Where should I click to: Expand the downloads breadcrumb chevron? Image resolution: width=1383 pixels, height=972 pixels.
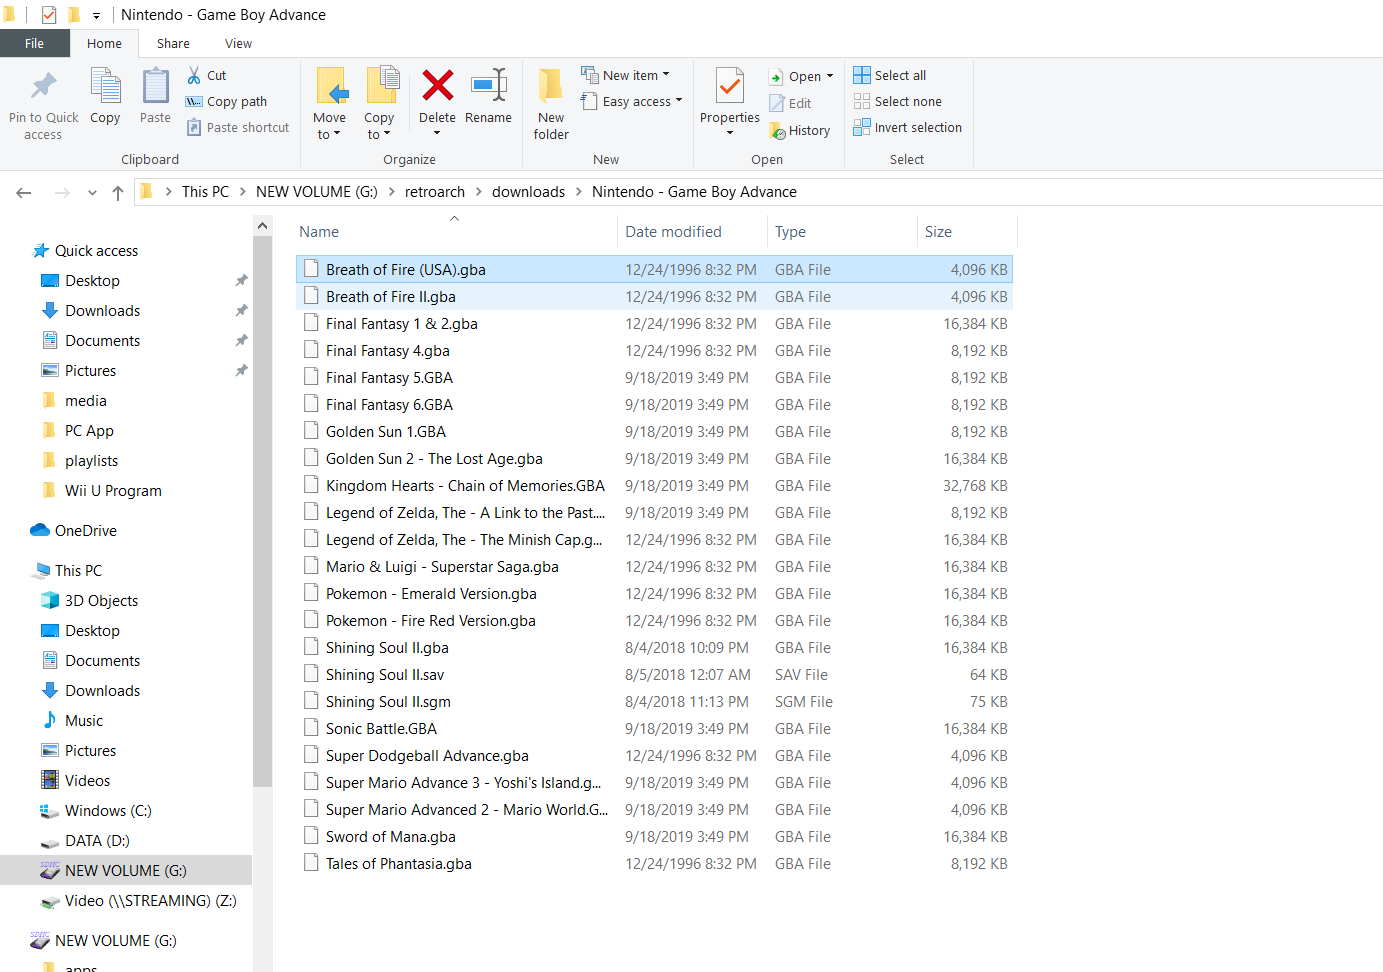coord(579,192)
